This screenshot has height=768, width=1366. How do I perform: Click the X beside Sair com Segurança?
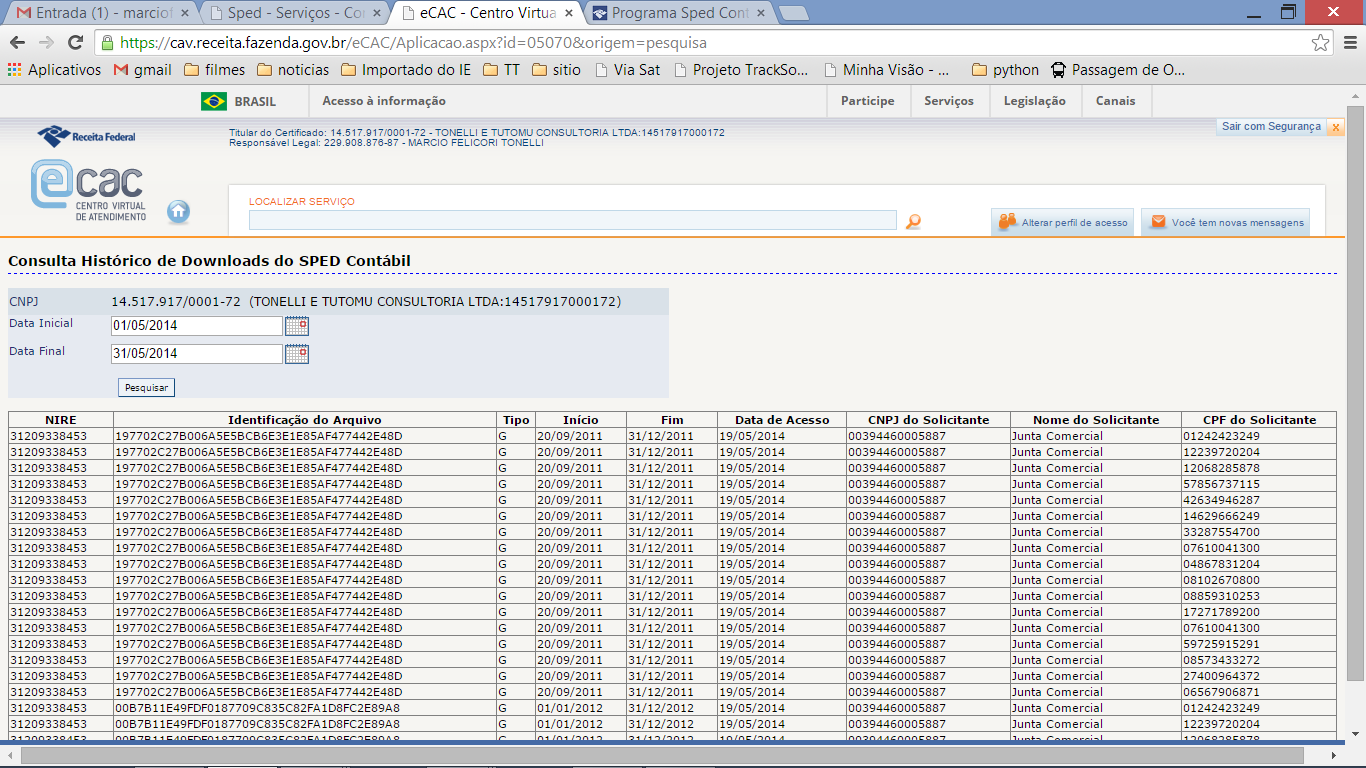[x=1335, y=128]
